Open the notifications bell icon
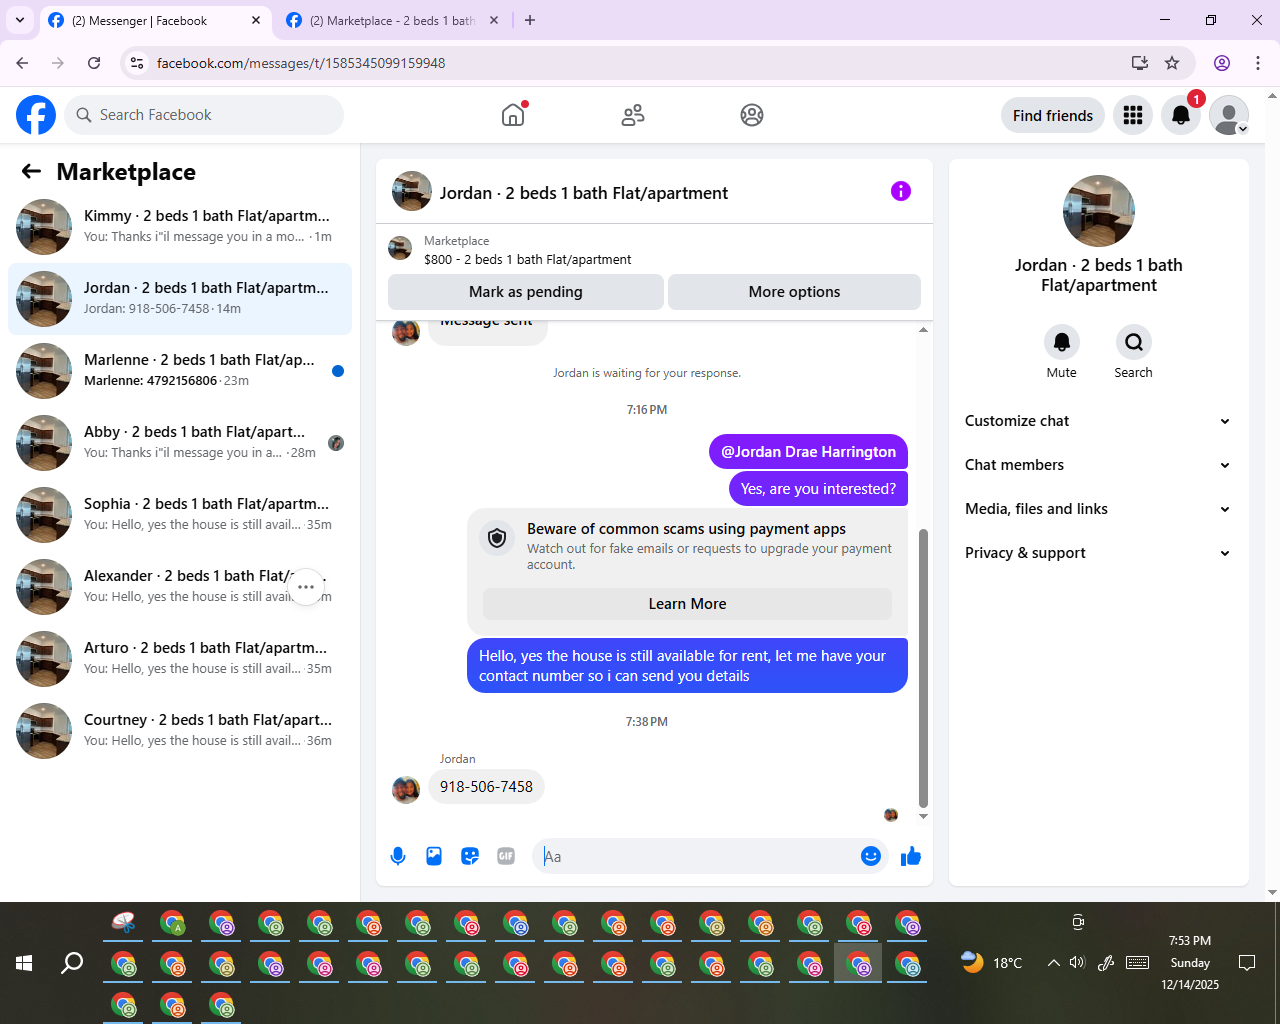Image resolution: width=1280 pixels, height=1024 pixels. (x=1181, y=115)
